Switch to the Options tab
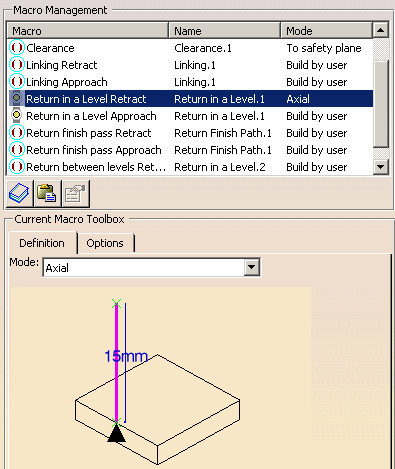Image resolution: width=395 pixels, height=469 pixels. click(x=105, y=243)
